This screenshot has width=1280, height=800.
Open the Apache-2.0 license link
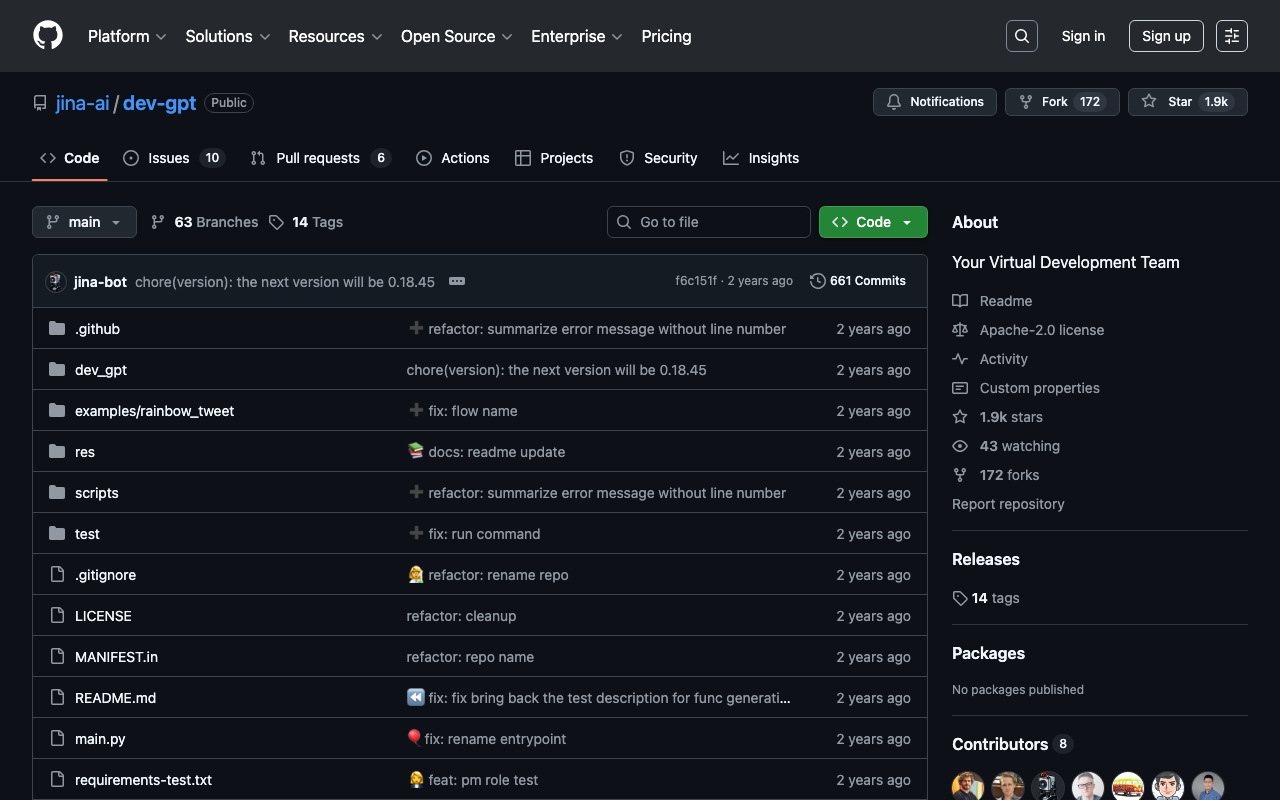pyautogui.click(x=1041, y=330)
